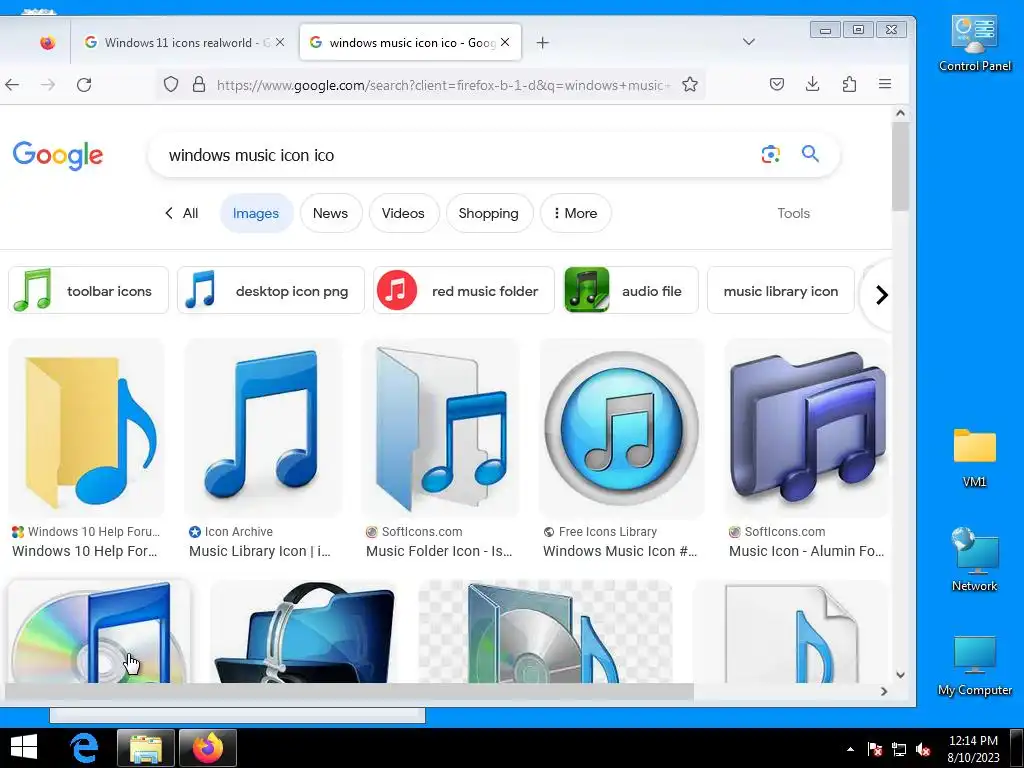Select the Network desktop icon
Viewport: 1024px width, 768px height.
pos(974,560)
